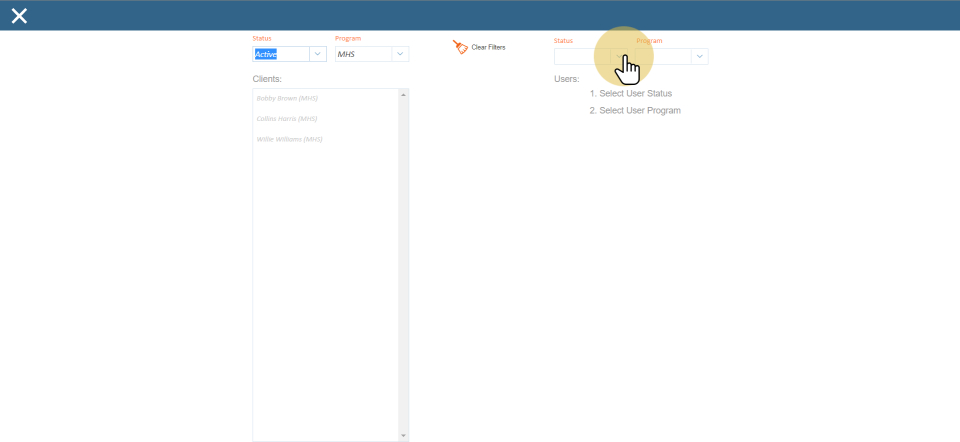Click the Clients list scrollbar track

click(x=403, y=260)
